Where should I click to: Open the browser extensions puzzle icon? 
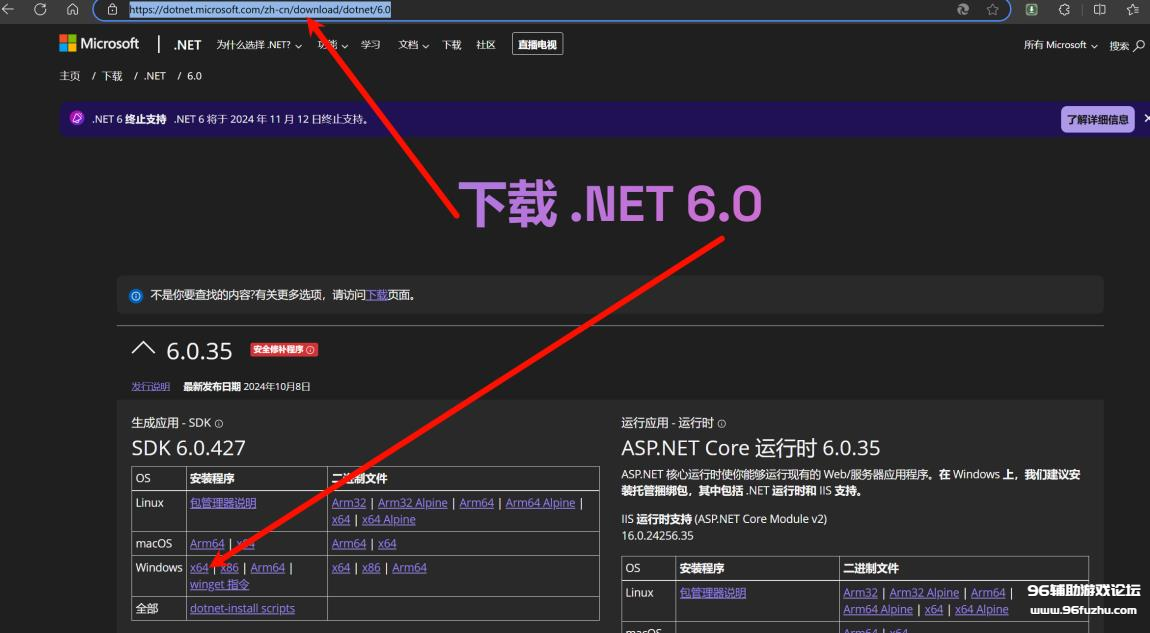[1064, 9]
